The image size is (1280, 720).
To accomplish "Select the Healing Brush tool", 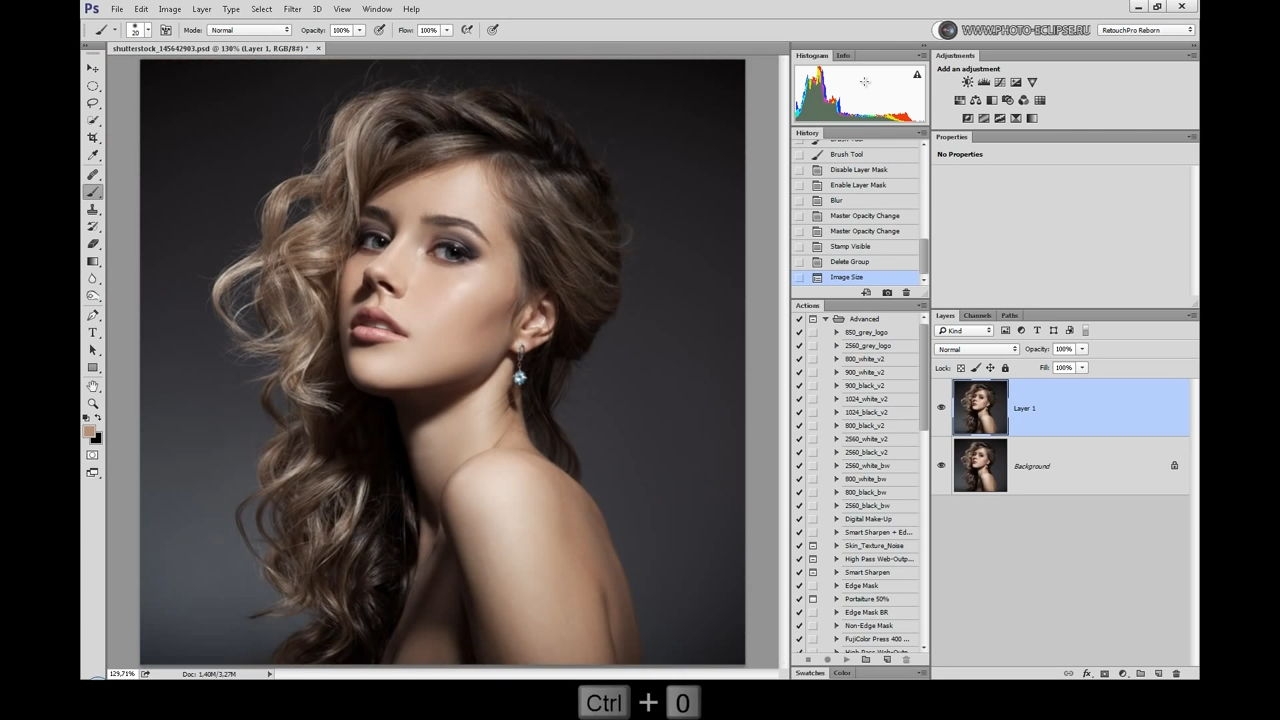I will pos(93,175).
